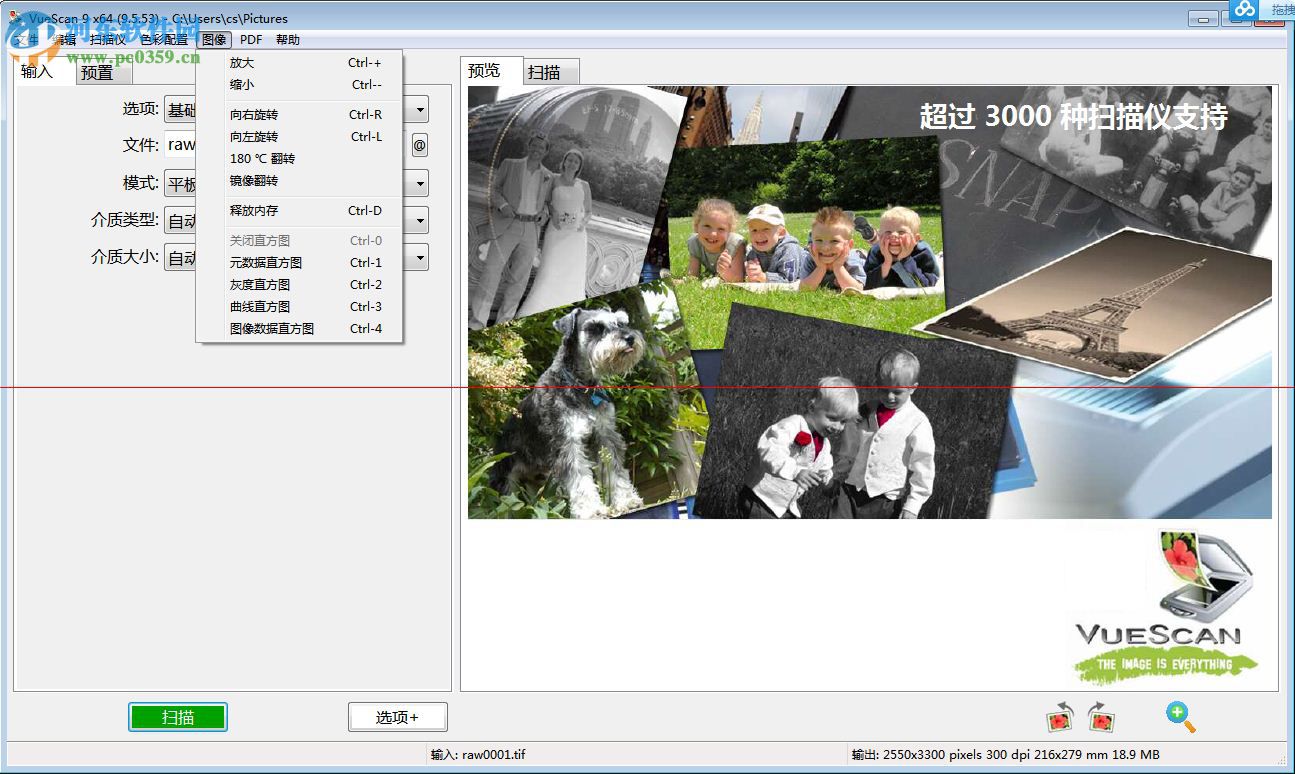Click the @ button beside the 文件 field

420,145
